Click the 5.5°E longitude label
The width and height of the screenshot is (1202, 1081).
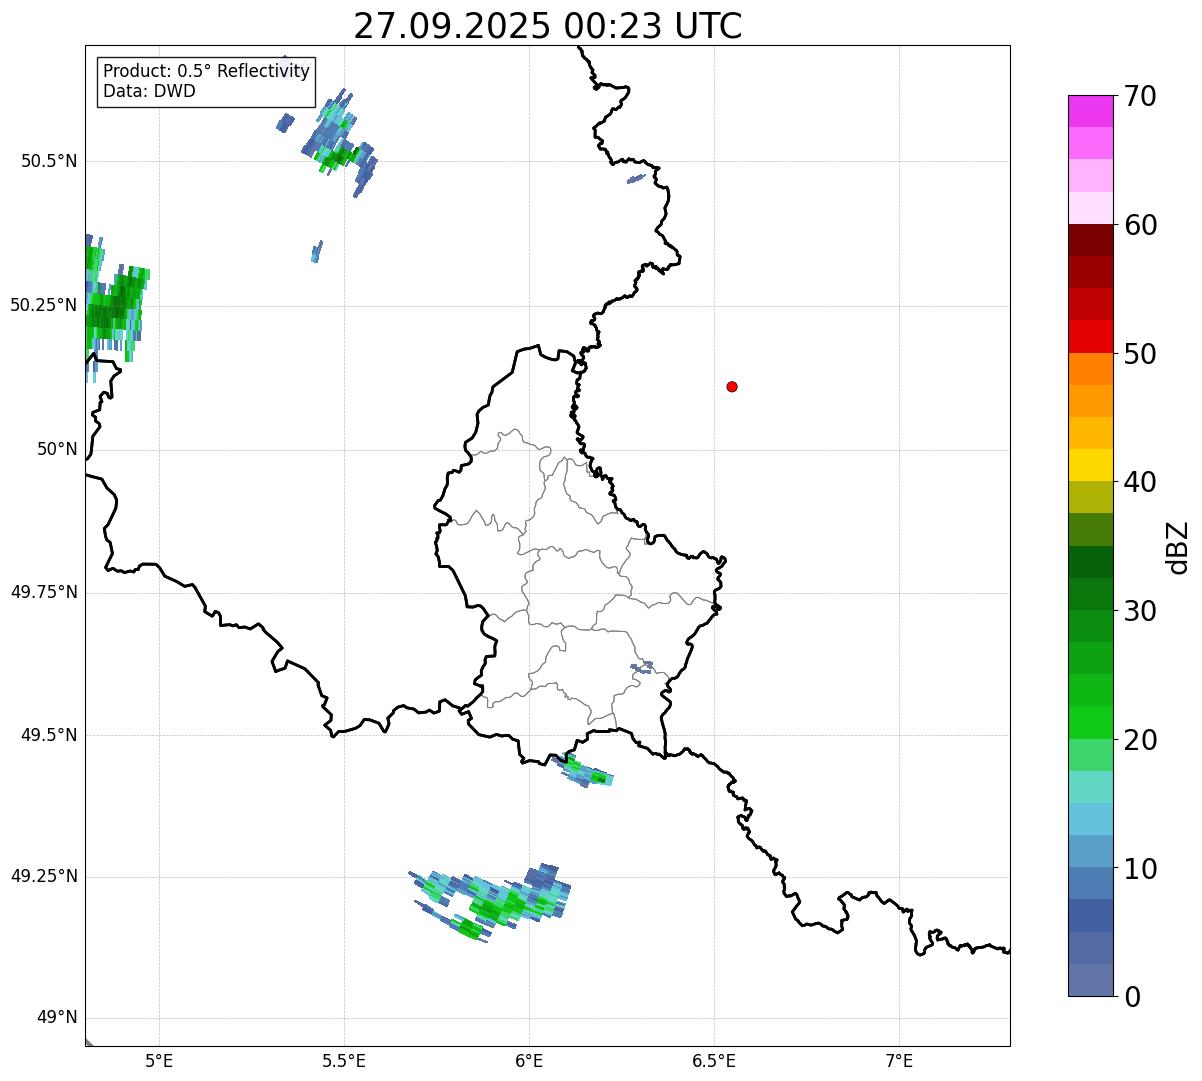click(344, 1061)
